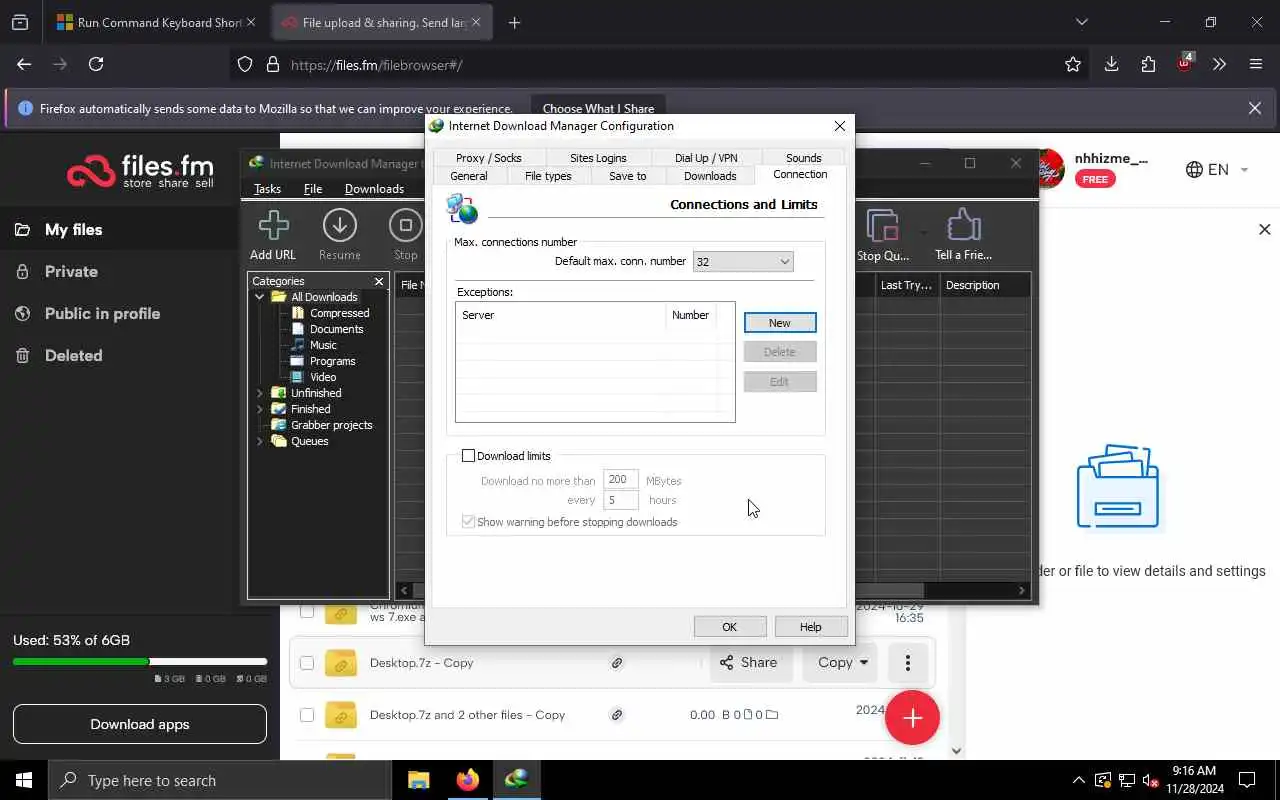
Task: Open the Firefox downloads panel
Action: point(1111,64)
